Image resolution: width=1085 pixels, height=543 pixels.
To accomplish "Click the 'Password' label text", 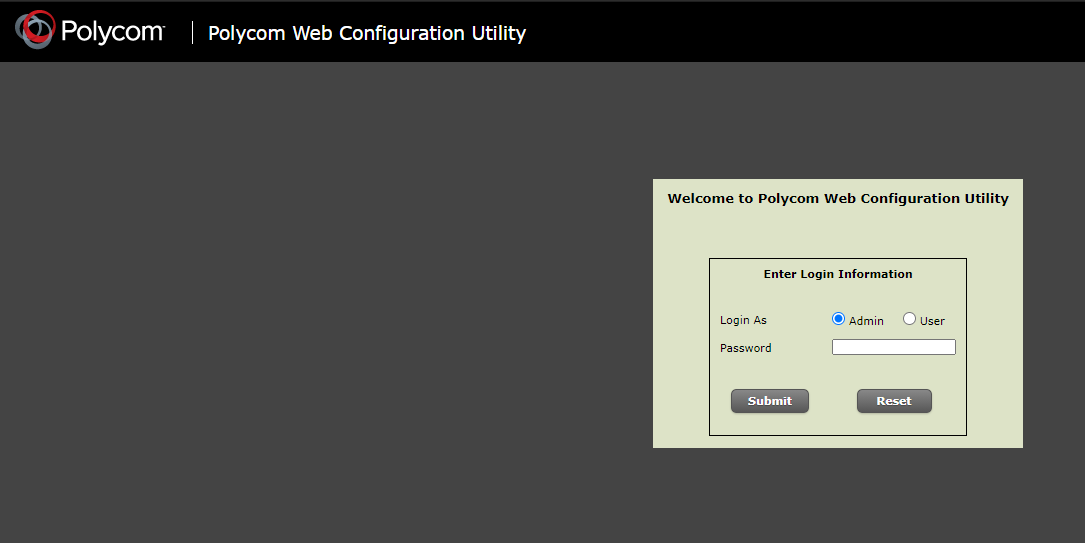I will 745,348.
